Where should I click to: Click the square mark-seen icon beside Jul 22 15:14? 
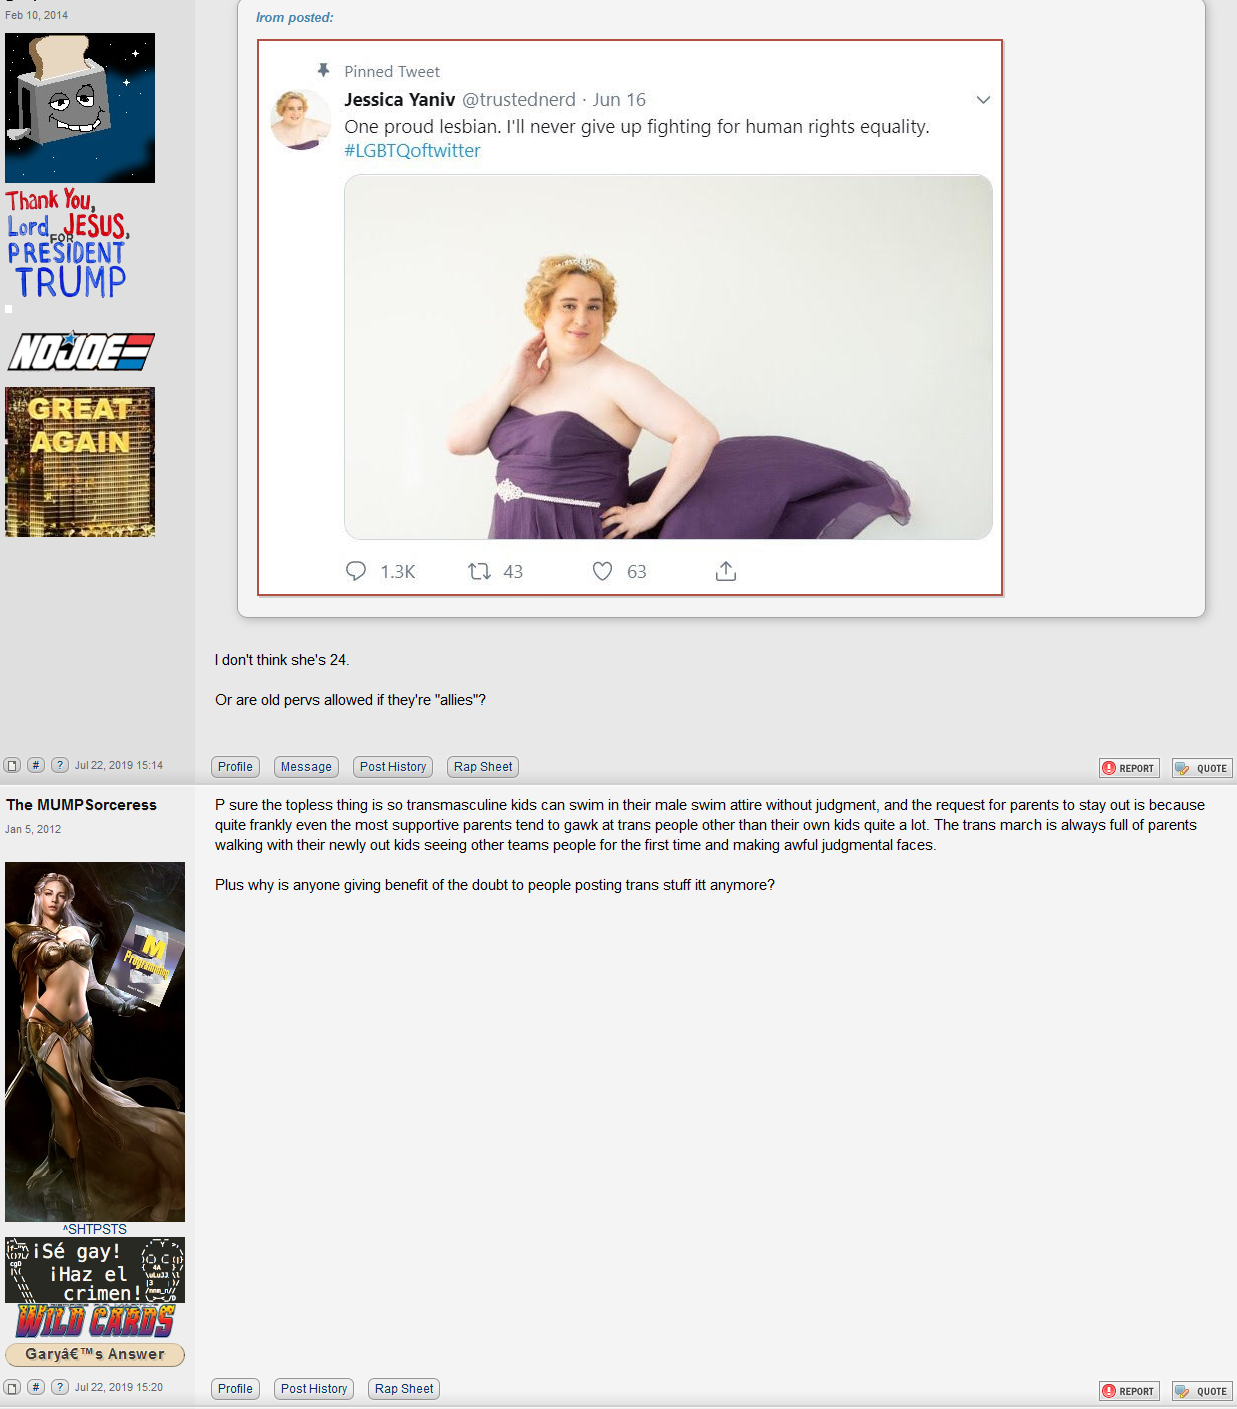point(12,765)
